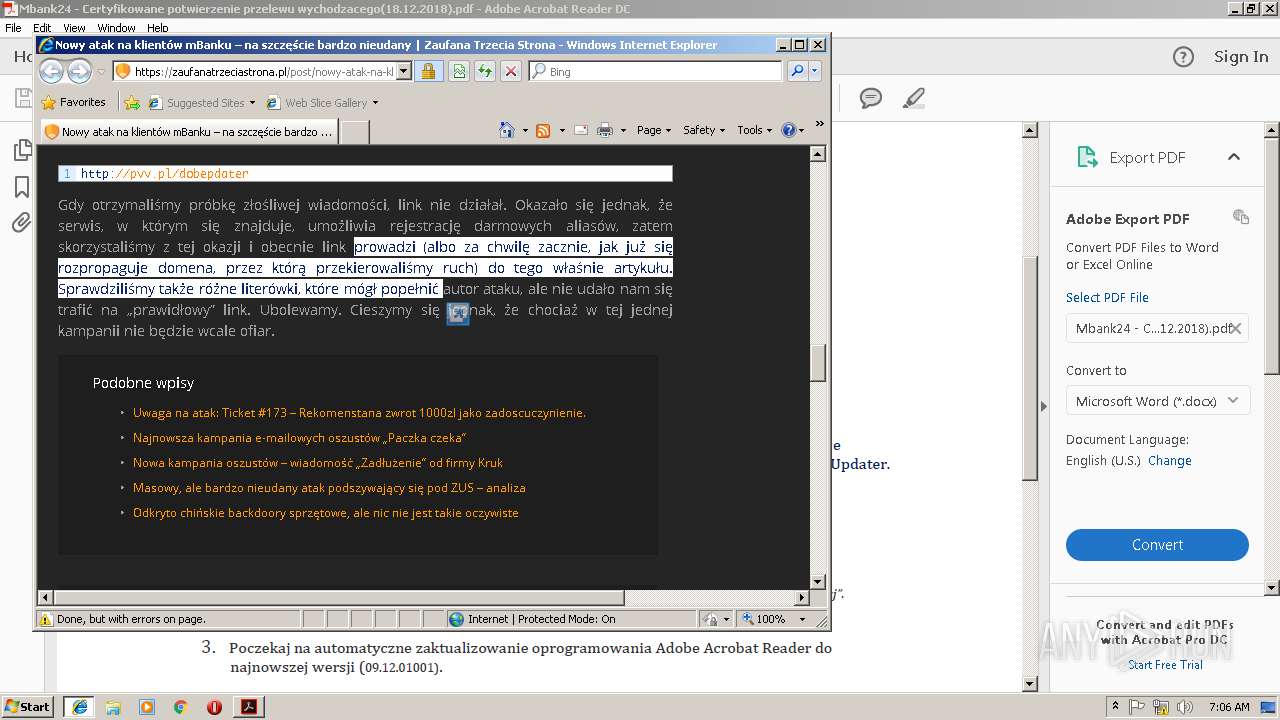The height and width of the screenshot is (720, 1280).
Task: Open the address bar URL dropdown
Action: 404,71
